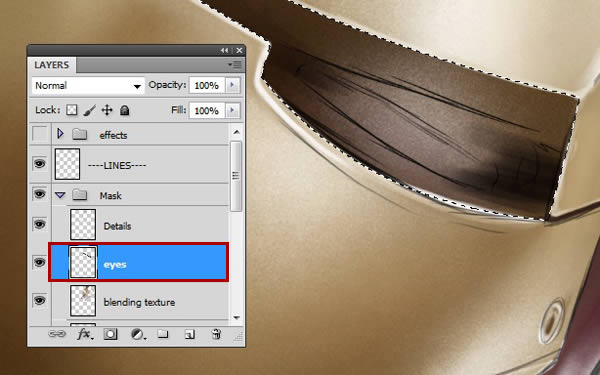Close the Layers panel
The height and width of the screenshot is (375, 600).
(x=239, y=51)
